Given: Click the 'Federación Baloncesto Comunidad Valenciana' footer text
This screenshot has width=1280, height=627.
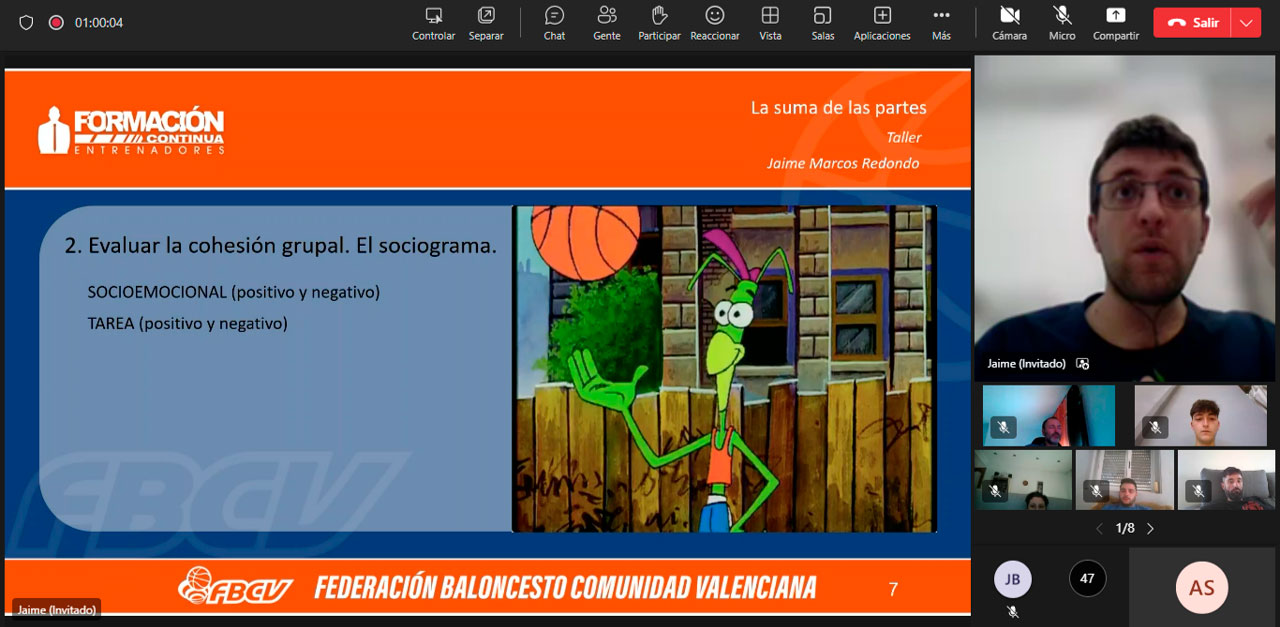Looking at the screenshot, I should [565, 587].
